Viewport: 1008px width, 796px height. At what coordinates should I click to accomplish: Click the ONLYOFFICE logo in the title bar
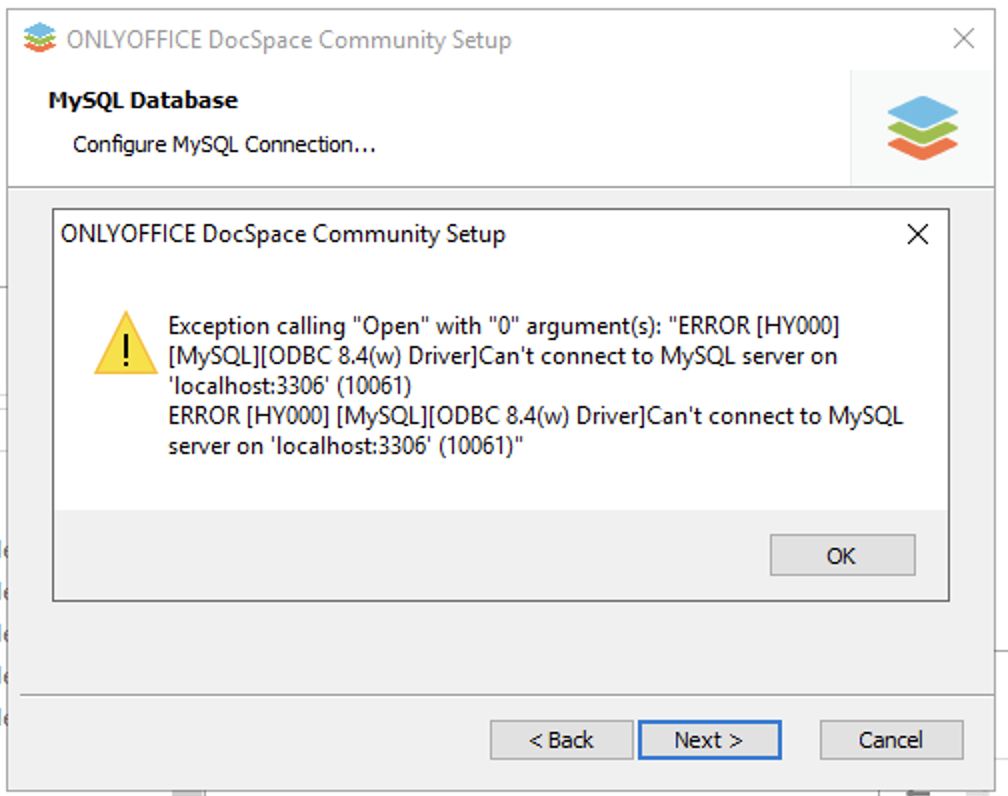39,38
